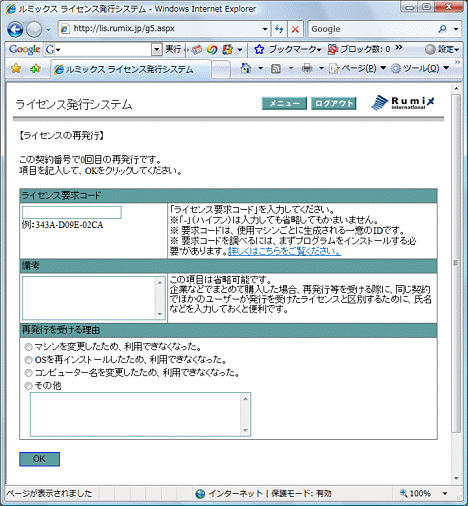Click the Print icon in command bar

coord(307,69)
